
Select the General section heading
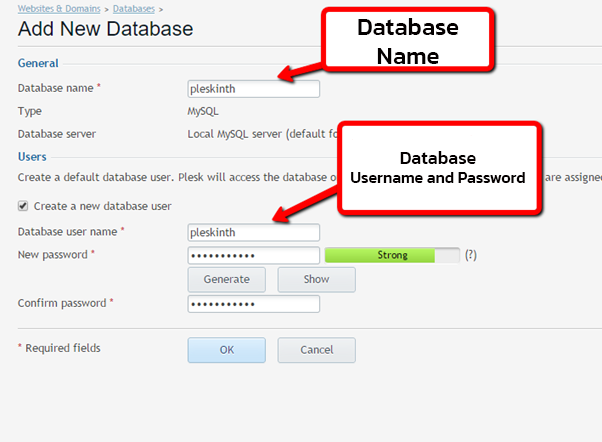click(x=38, y=63)
